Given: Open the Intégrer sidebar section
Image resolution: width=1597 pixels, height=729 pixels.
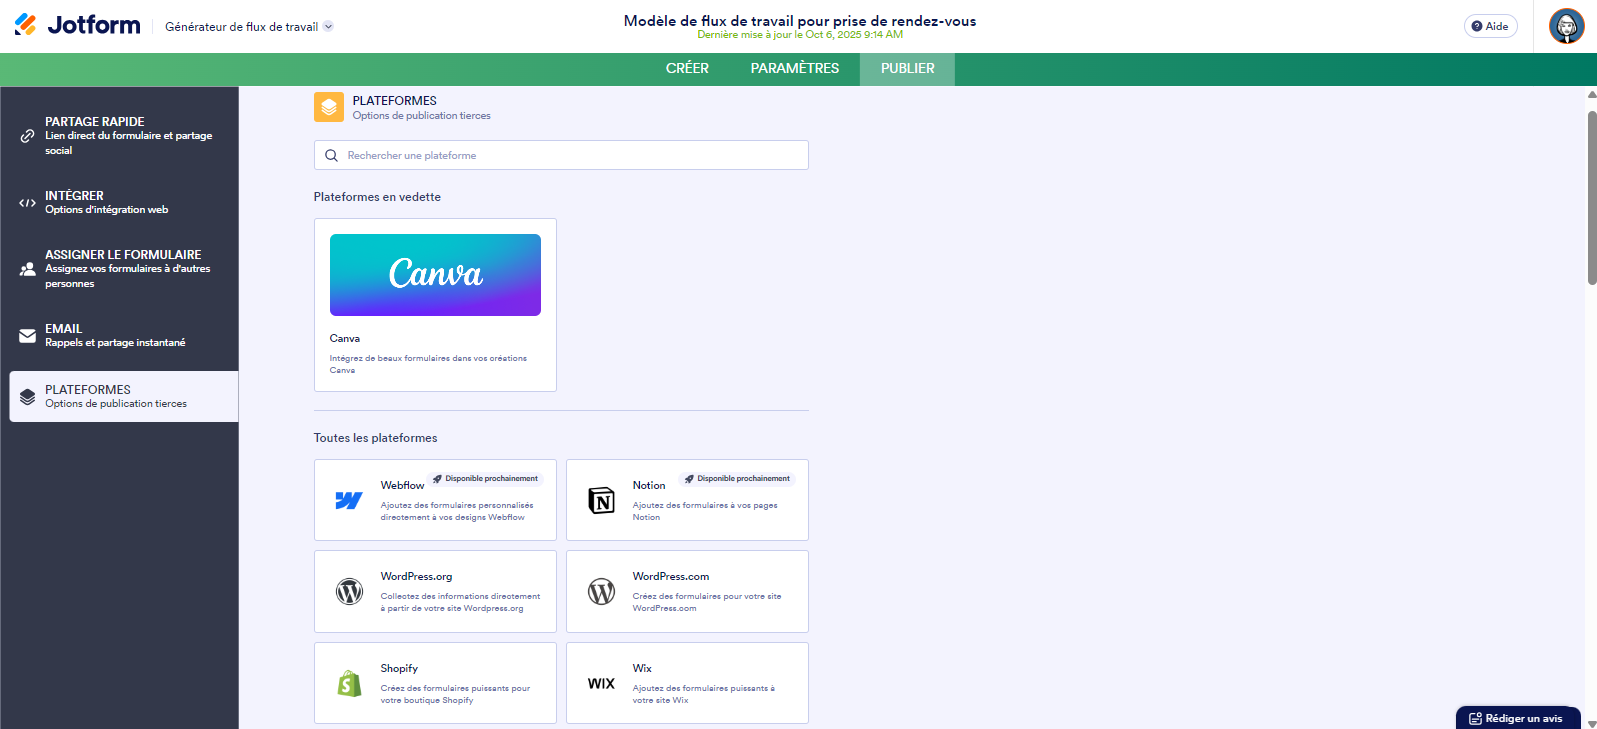Looking at the screenshot, I should point(124,203).
